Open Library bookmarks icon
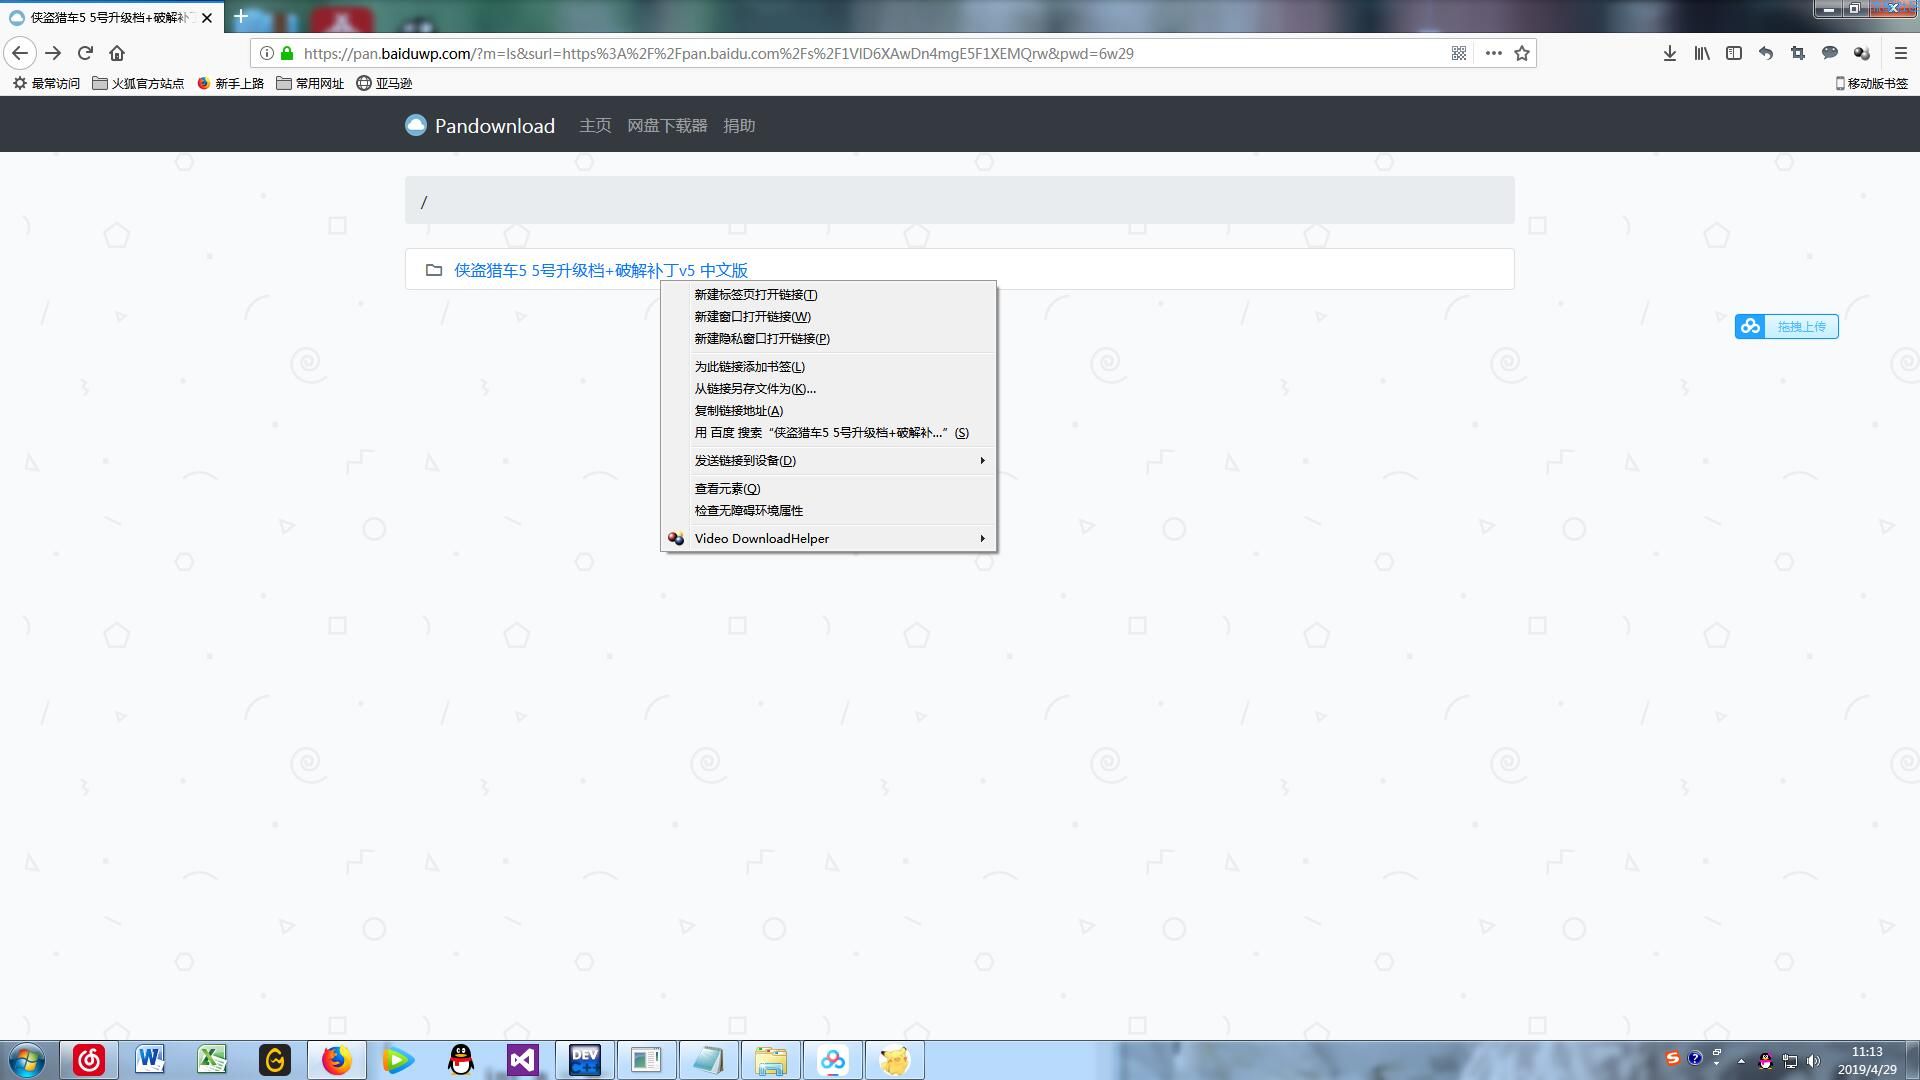This screenshot has width=1920, height=1080. [x=1702, y=53]
